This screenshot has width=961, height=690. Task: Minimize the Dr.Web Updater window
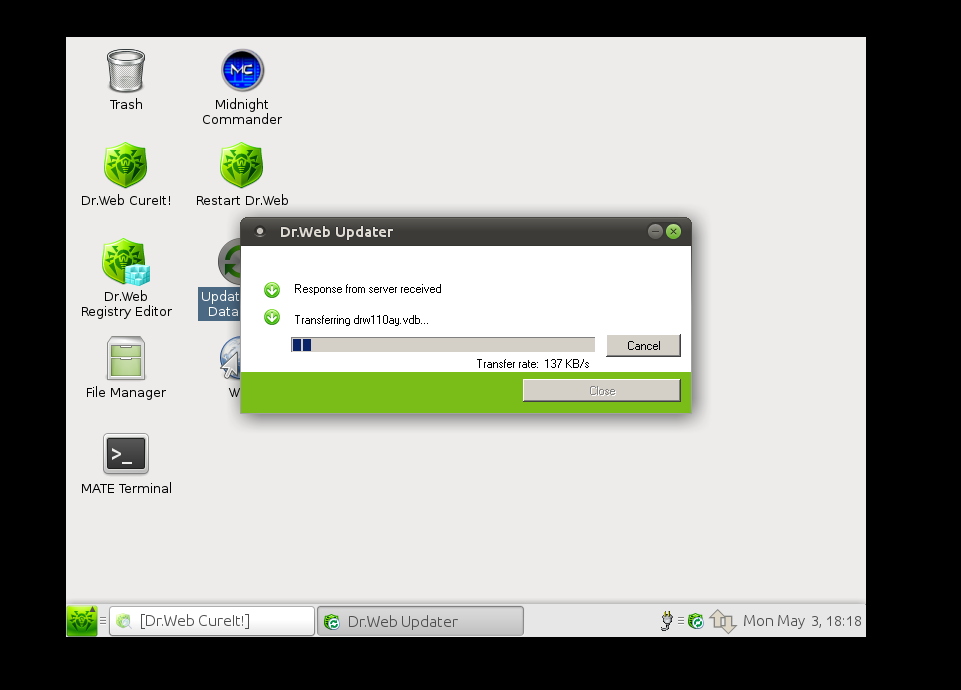click(655, 231)
